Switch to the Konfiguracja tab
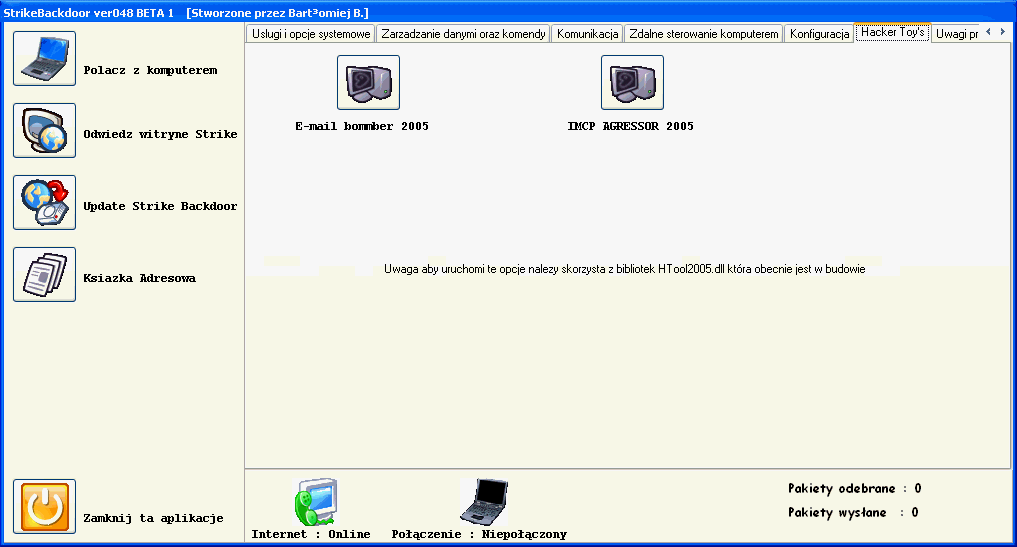Image resolution: width=1017 pixels, height=547 pixels. [819, 34]
